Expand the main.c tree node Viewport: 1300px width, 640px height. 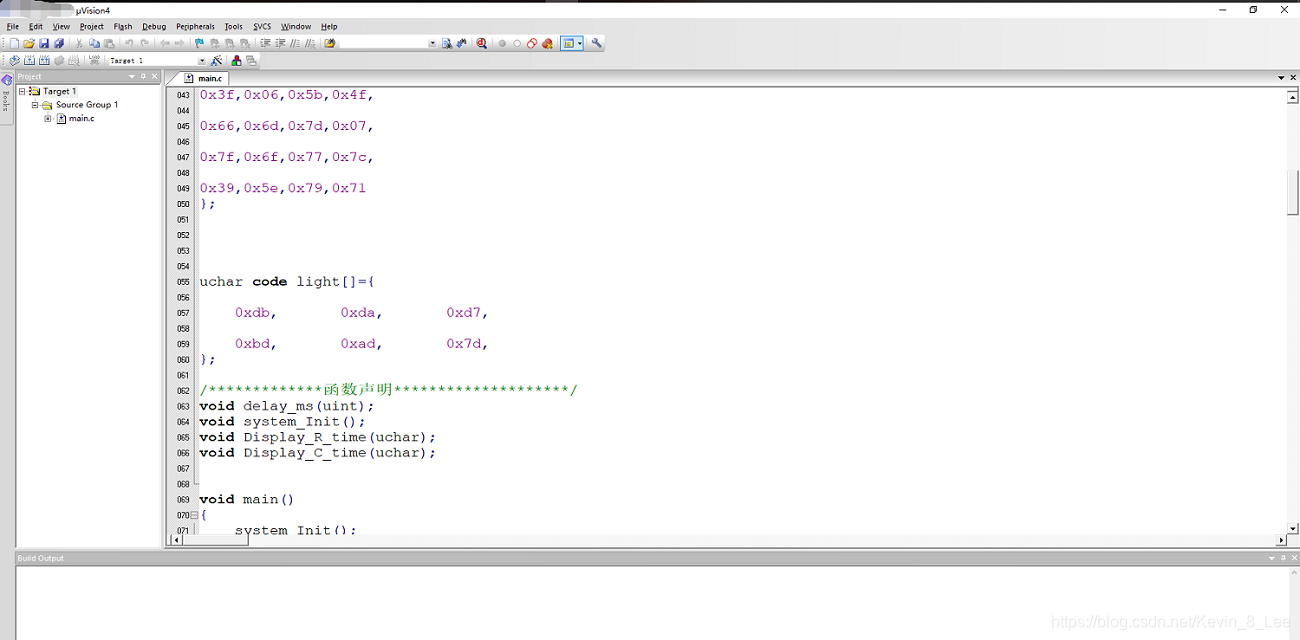[x=48, y=118]
